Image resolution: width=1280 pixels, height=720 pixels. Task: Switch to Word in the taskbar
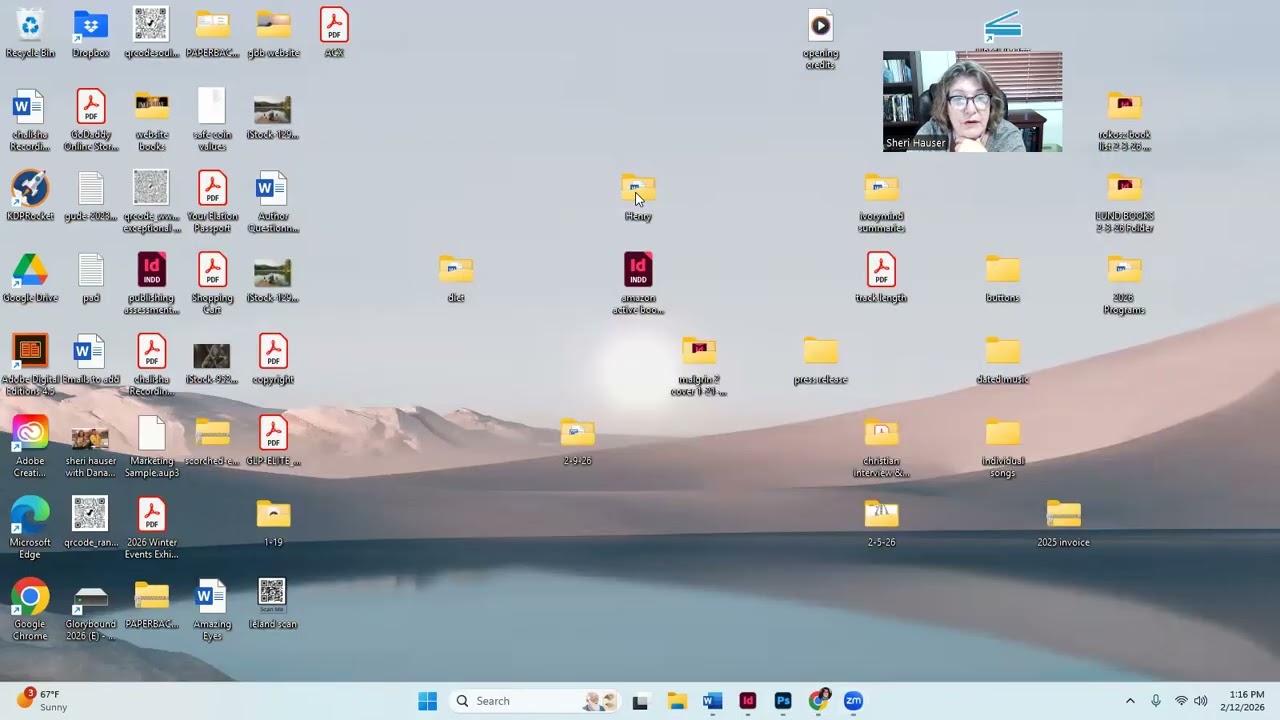coord(712,701)
